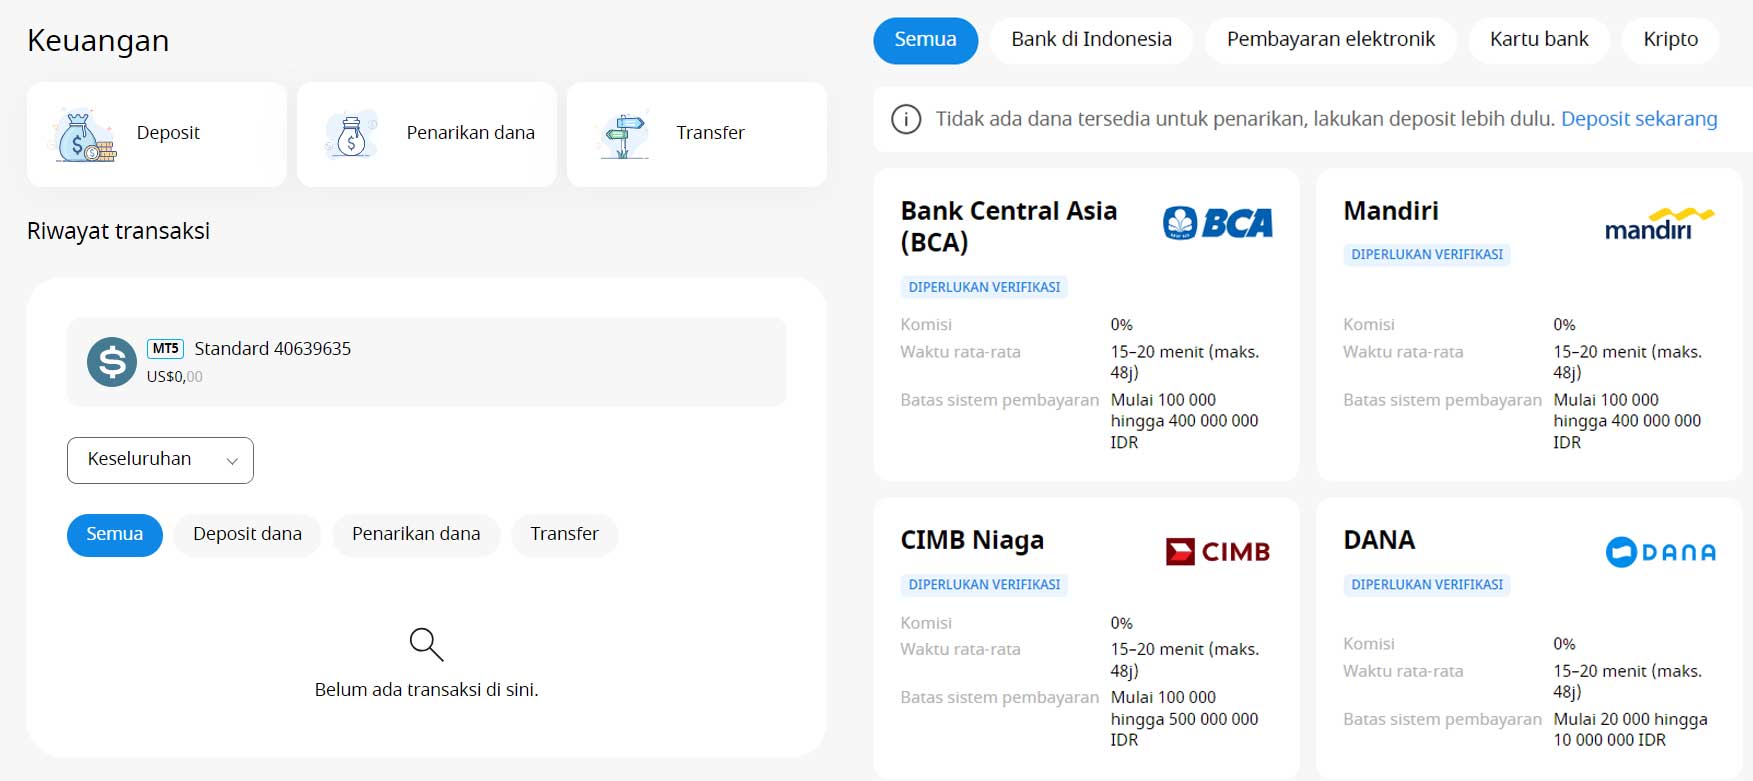Click the Transfer signpost icon
Image resolution: width=1753 pixels, height=781 pixels.
tap(624, 135)
